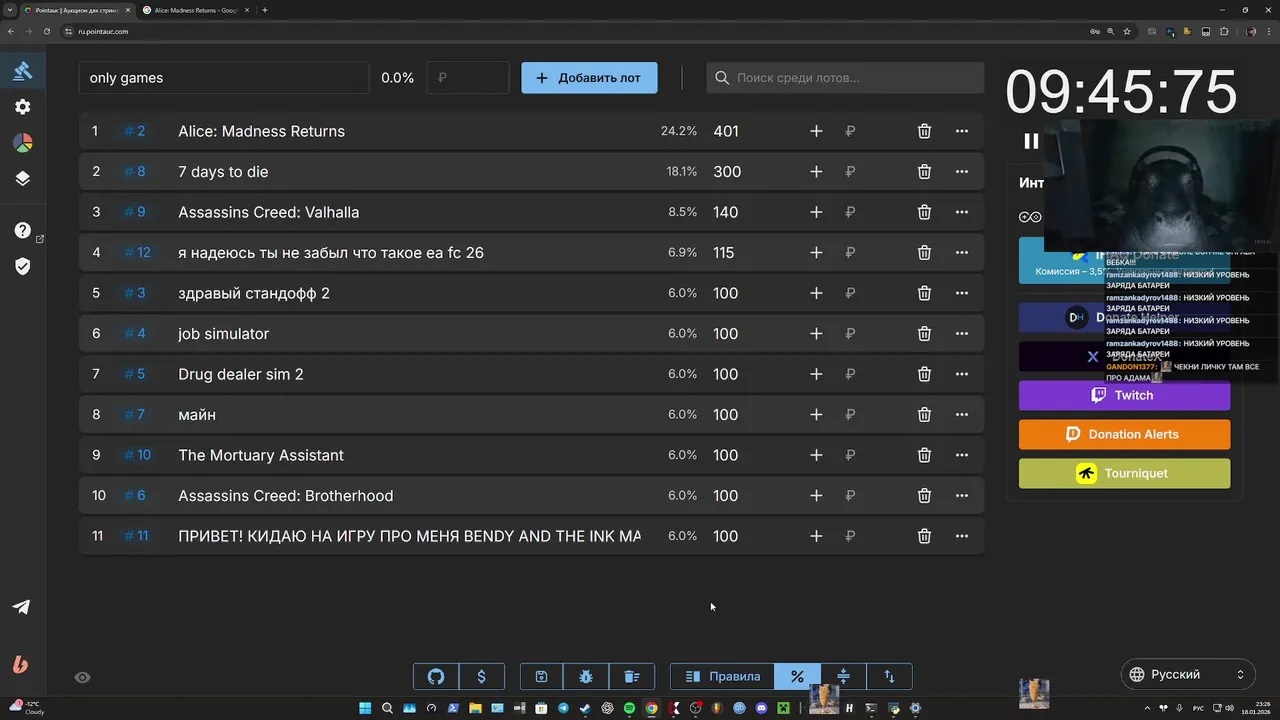Image resolution: width=1280 pixels, height=720 pixels.
Task: Click the Tourniquet integration button
Action: [1124, 473]
